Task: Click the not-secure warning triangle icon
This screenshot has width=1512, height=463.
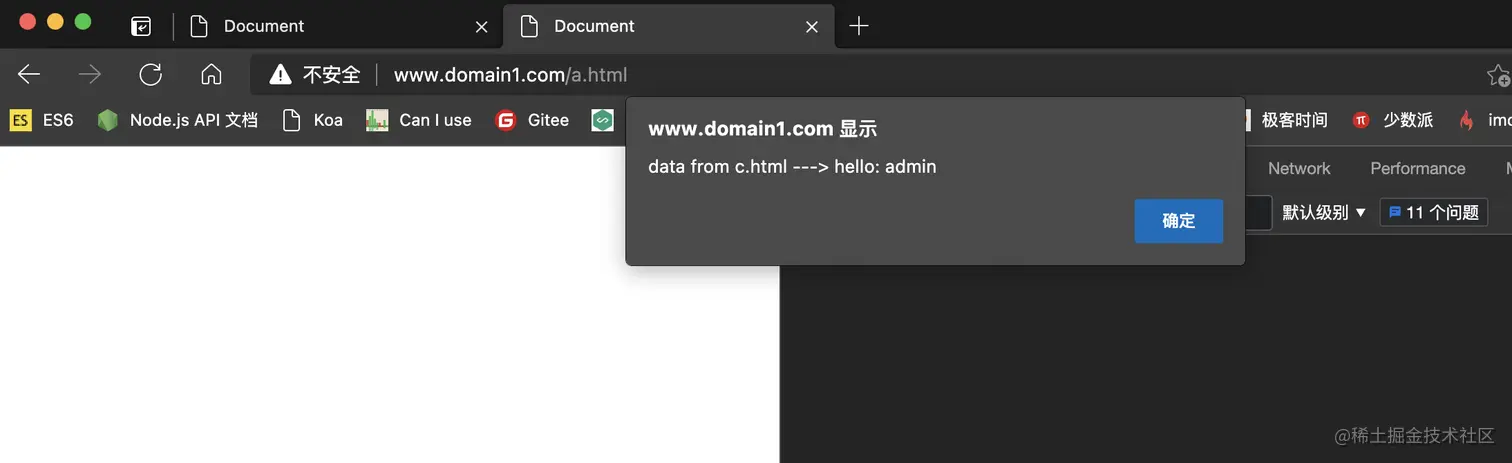Action: tap(280, 74)
